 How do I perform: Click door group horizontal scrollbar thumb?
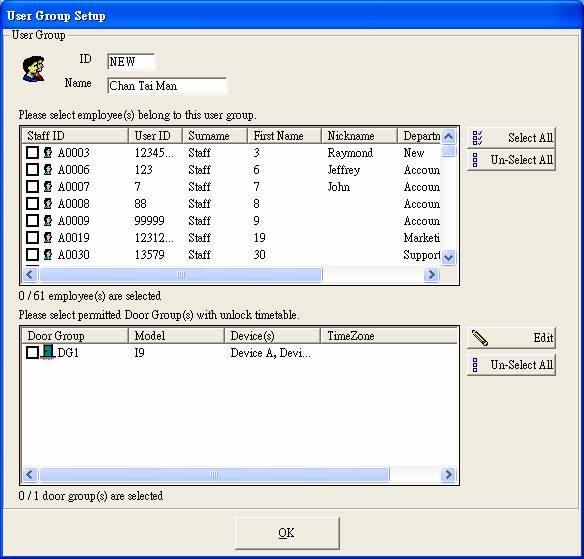(214, 474)
